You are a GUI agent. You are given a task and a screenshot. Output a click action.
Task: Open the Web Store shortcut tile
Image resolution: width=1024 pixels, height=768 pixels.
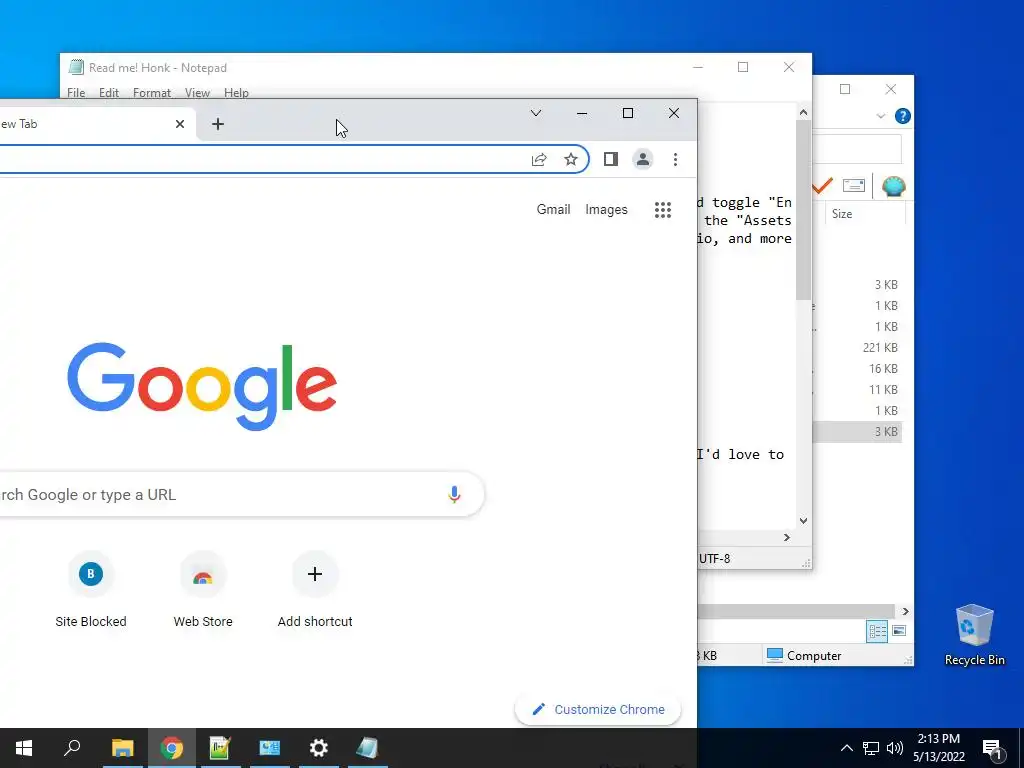(x=202, y=590)
